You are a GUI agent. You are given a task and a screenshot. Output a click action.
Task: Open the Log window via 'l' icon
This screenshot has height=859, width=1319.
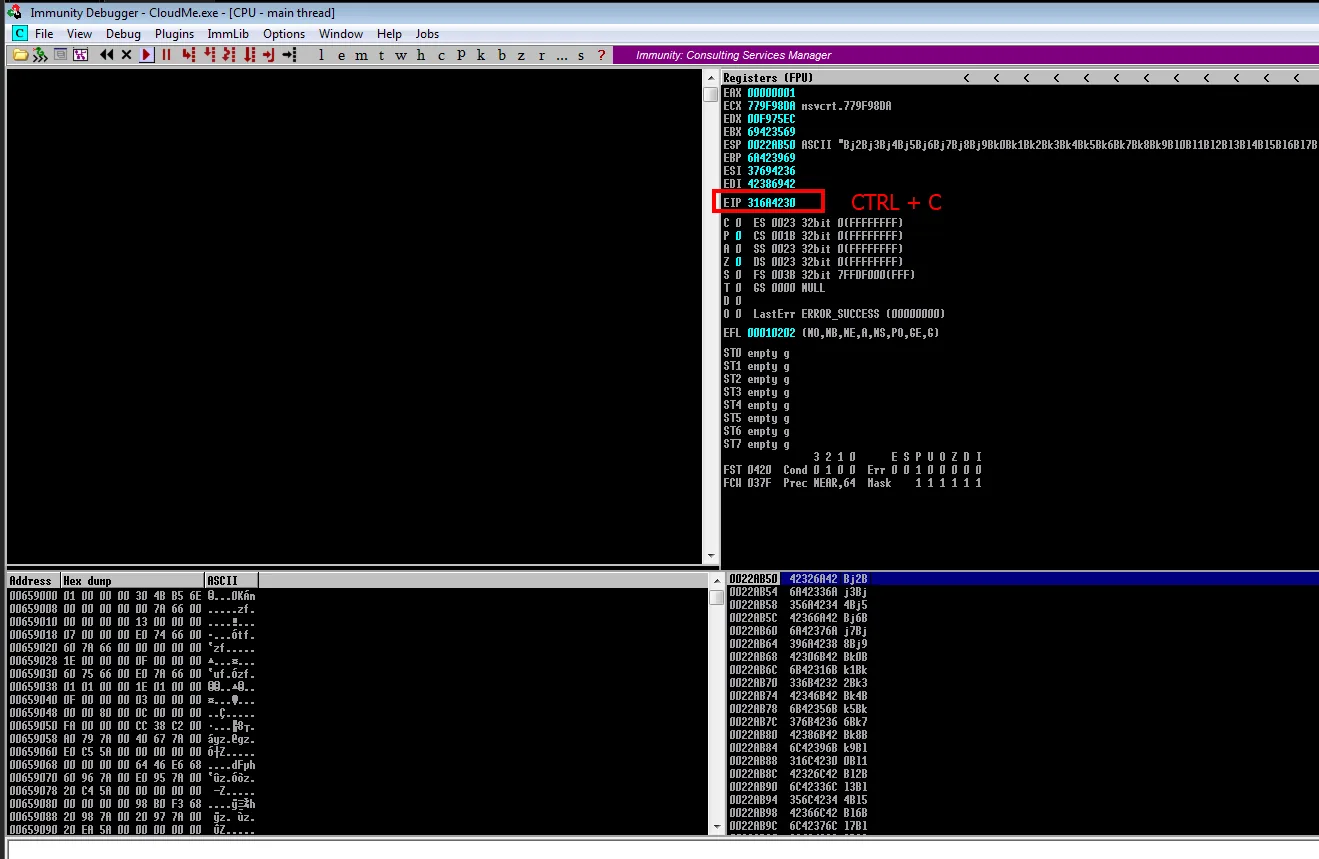point(321,55)
